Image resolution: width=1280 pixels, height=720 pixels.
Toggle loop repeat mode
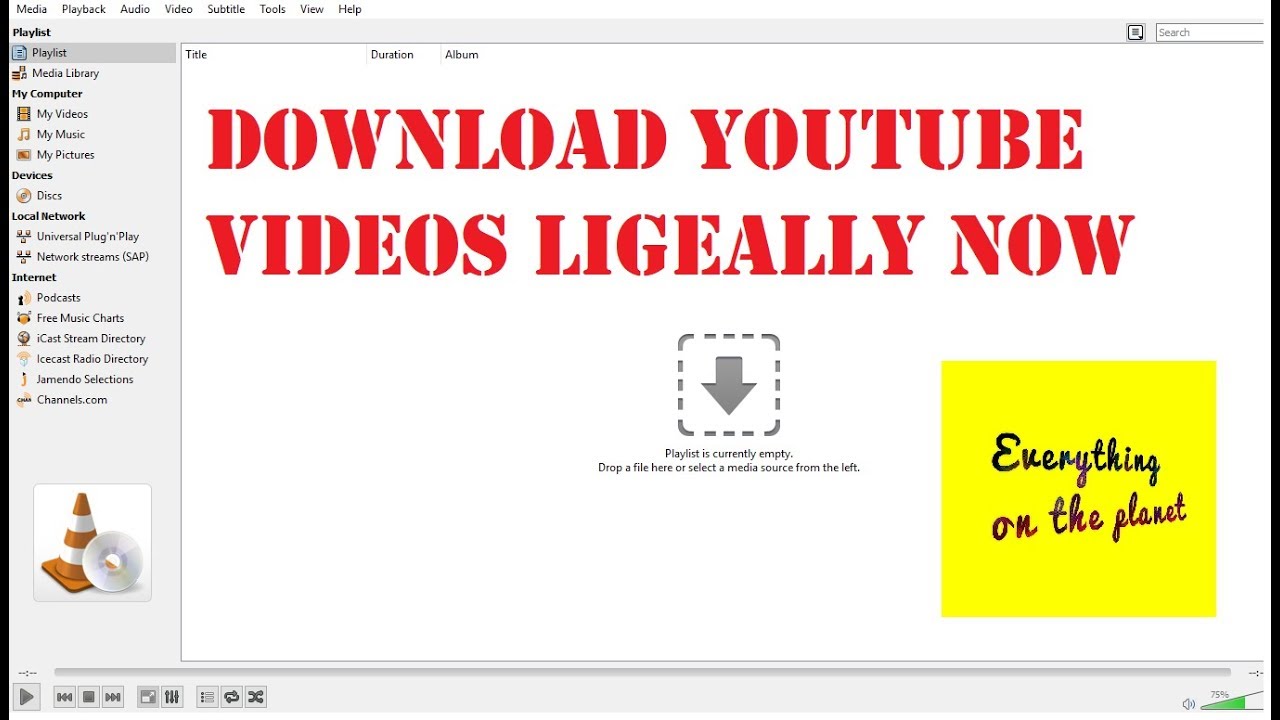232,697
